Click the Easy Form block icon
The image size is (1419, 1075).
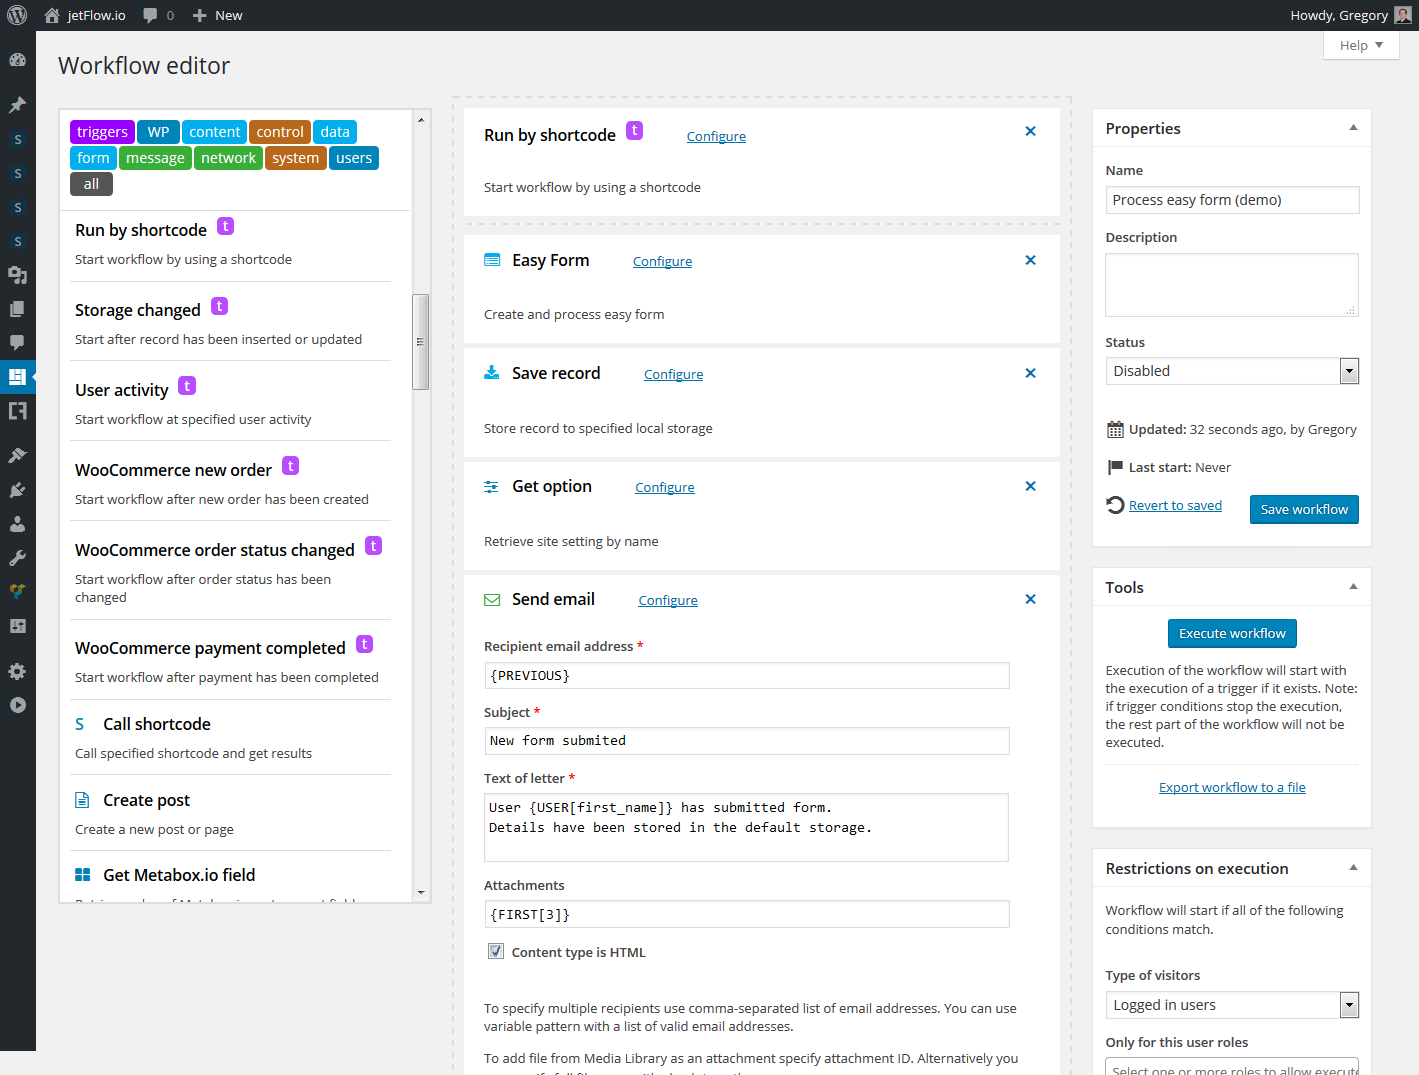[x=492, y=260]
